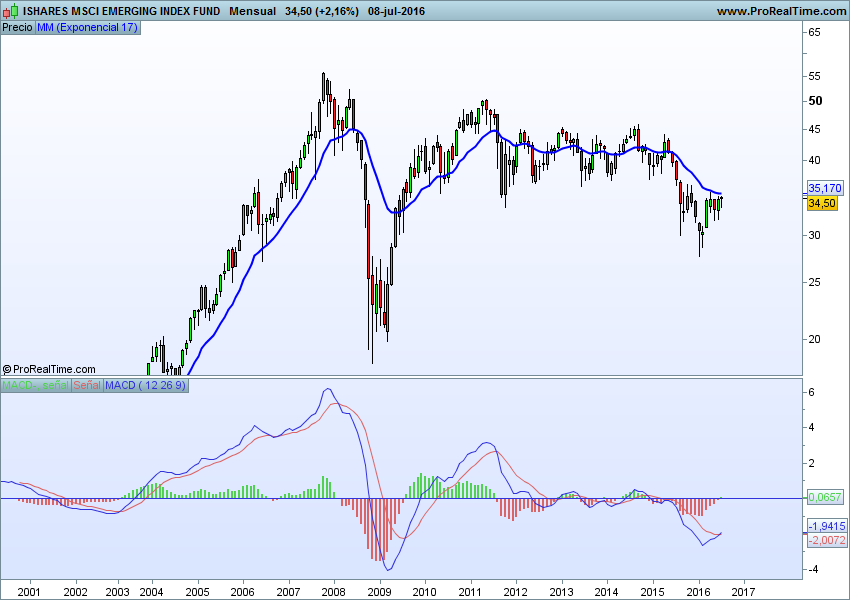Click the Mensual timeframe text
The height and width of the screenshot is (600, 850).
(253, 11)
